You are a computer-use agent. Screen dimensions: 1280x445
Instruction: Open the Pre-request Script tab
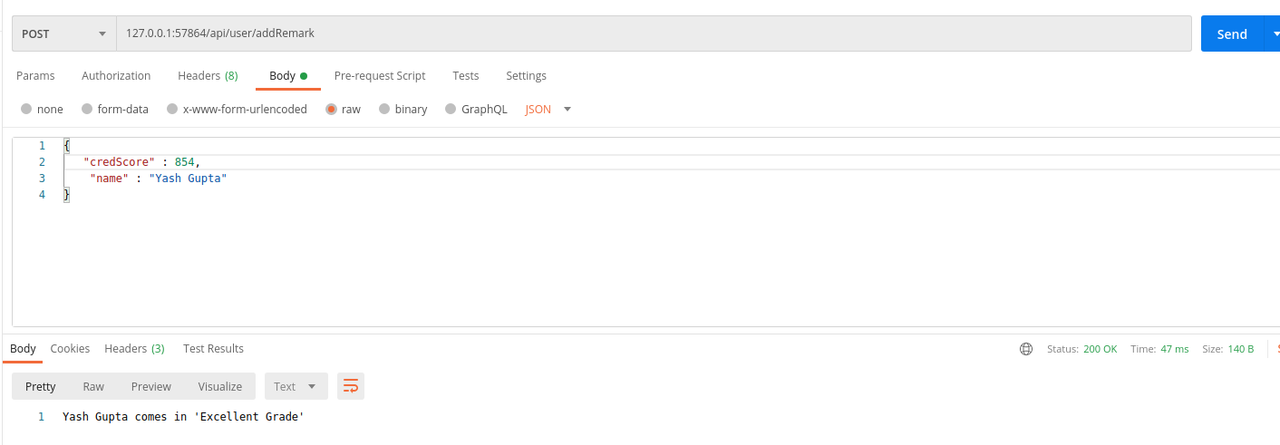coord(380,76)
